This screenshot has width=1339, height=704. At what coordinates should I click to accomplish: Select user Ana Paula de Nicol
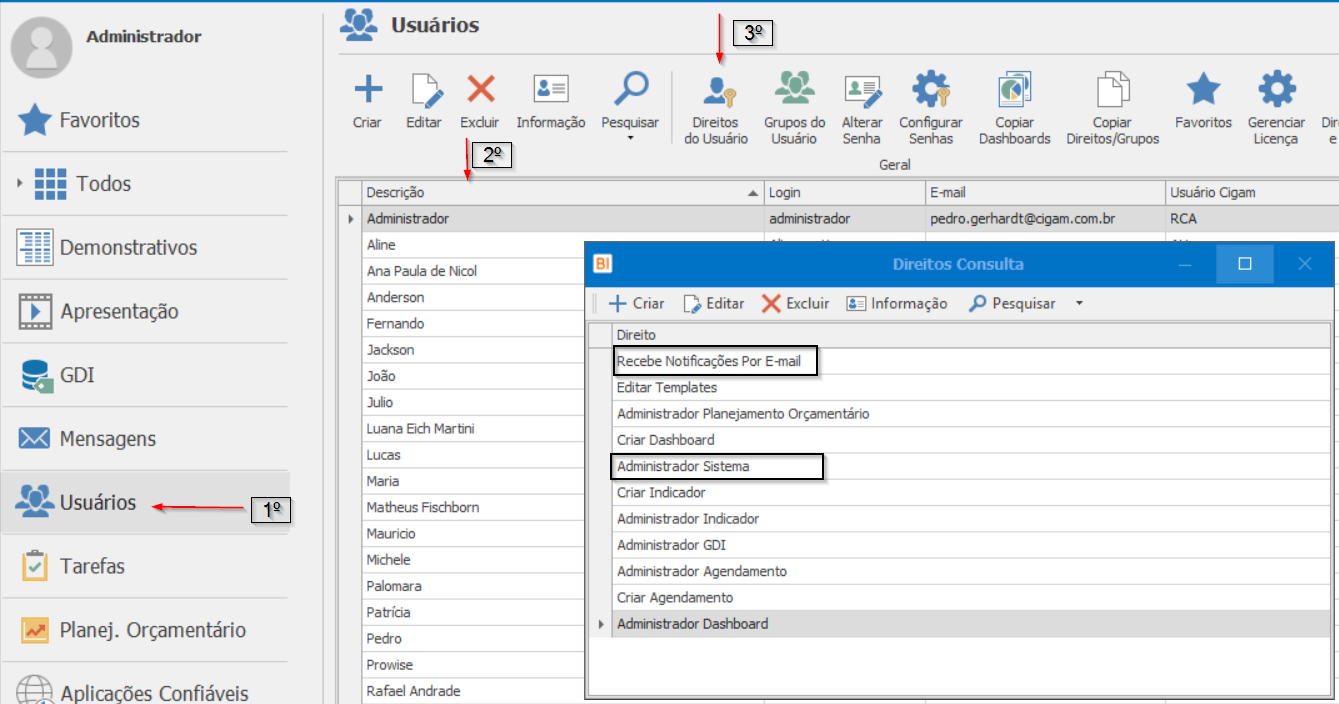[473, 271]
